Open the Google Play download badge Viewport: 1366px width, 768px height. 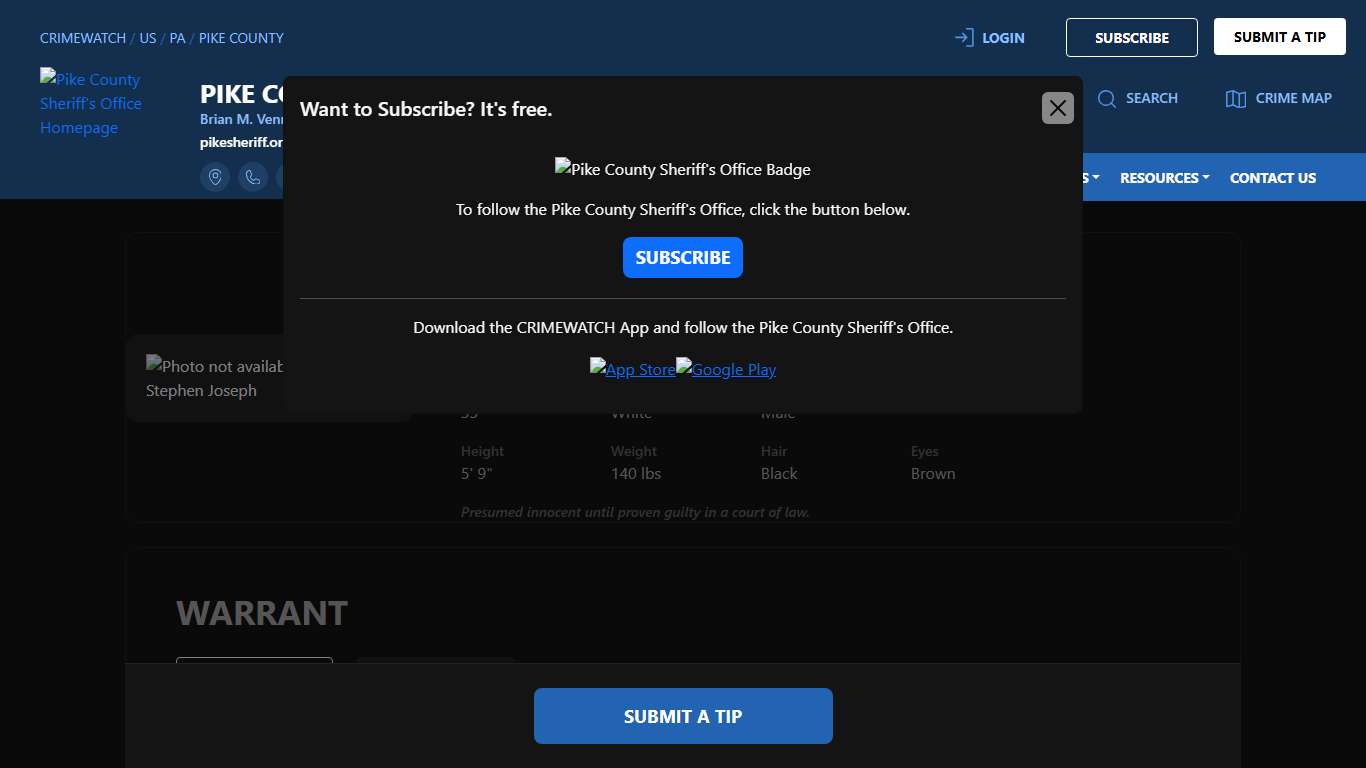(x=726, y=369)
